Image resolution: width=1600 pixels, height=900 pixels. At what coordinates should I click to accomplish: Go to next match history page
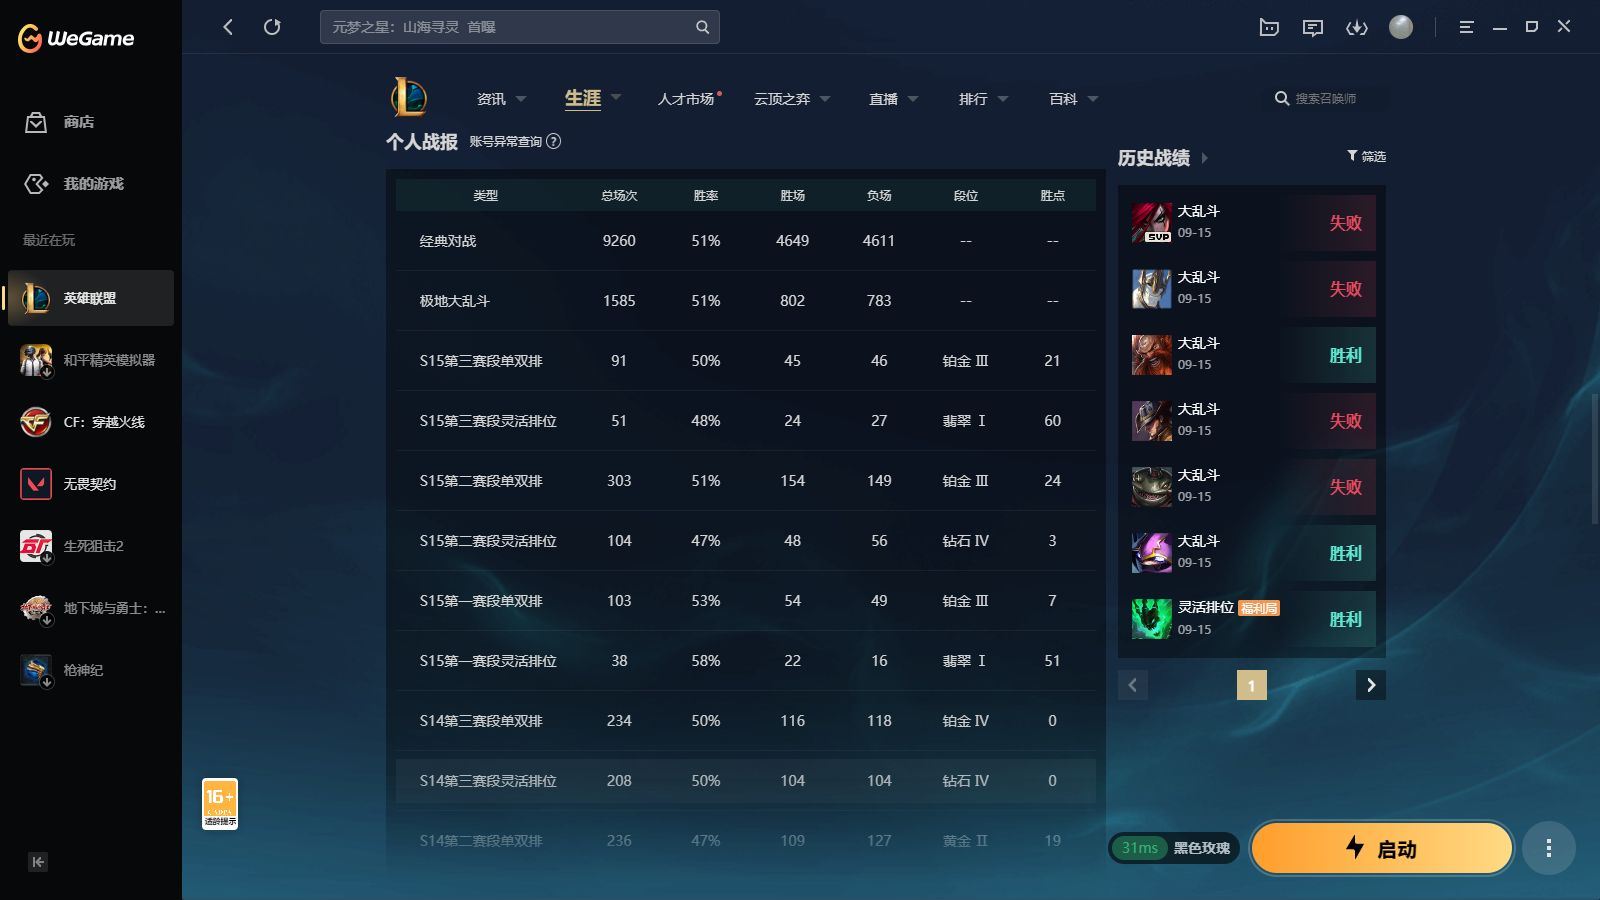pyautogui.click(x=1370, y=685)
